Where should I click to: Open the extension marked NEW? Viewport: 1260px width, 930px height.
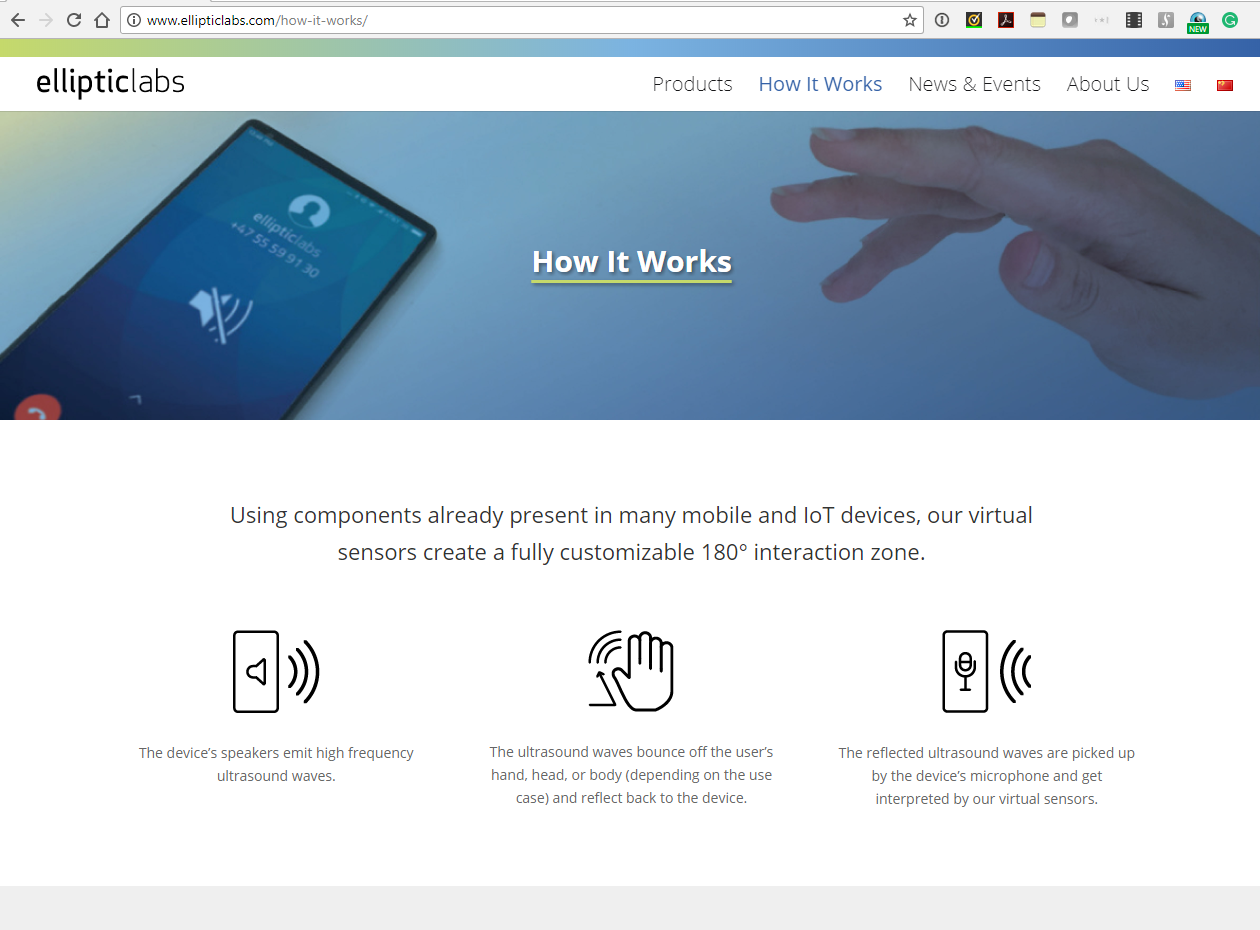click(1198, 22)
